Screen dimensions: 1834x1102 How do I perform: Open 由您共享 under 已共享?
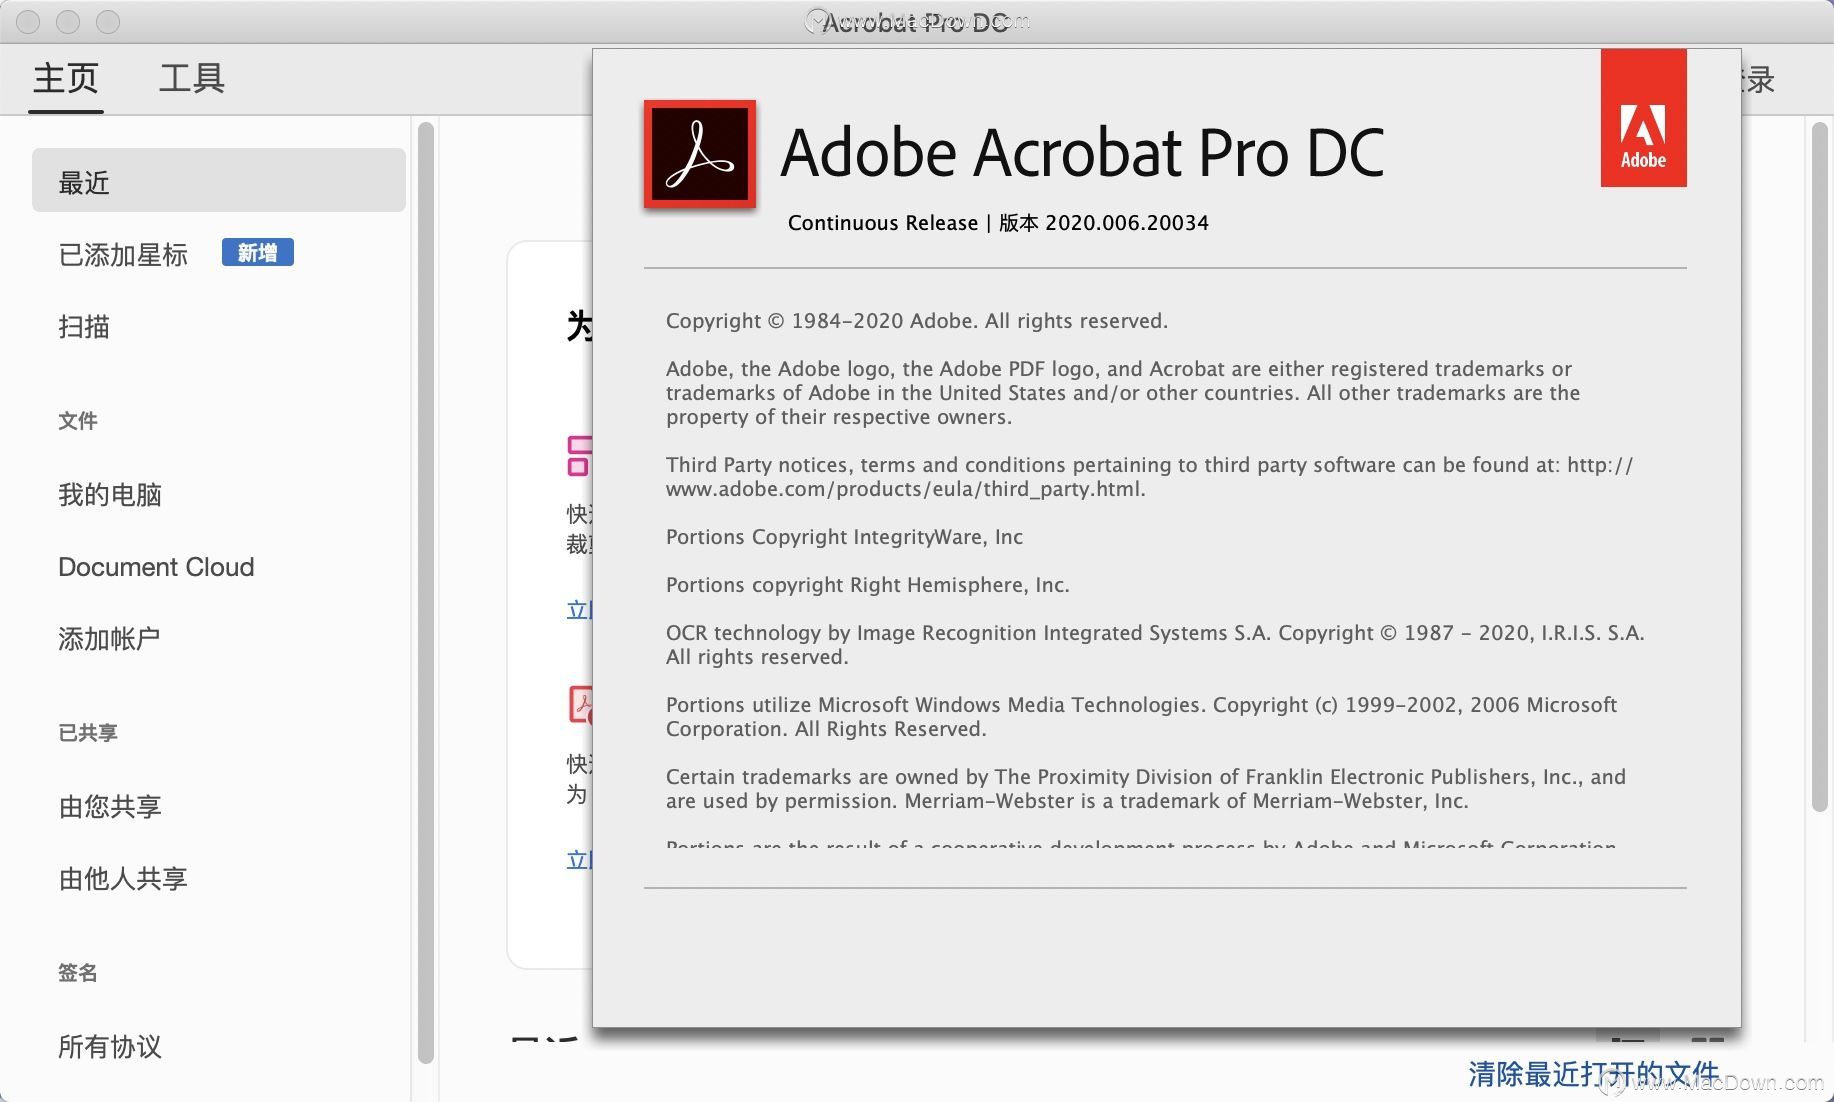coord(110,807)
